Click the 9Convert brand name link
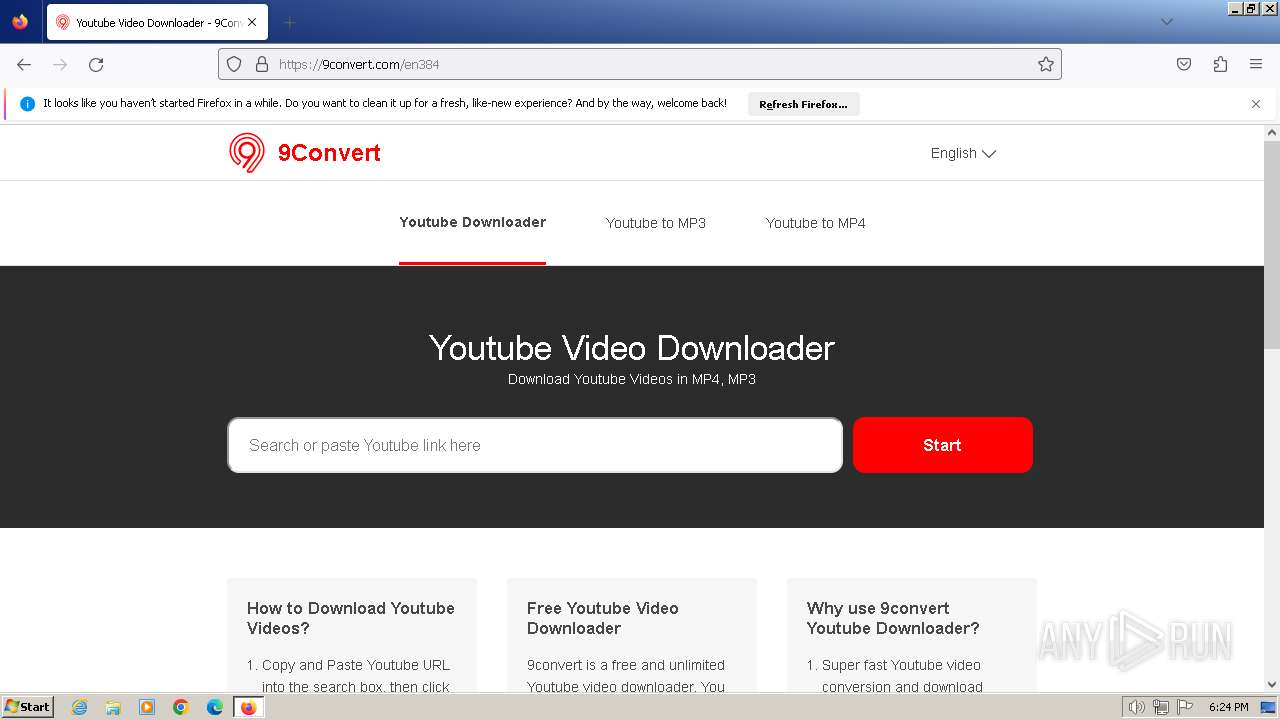The width and height of the screenshot is (1280, 720). 329,153
